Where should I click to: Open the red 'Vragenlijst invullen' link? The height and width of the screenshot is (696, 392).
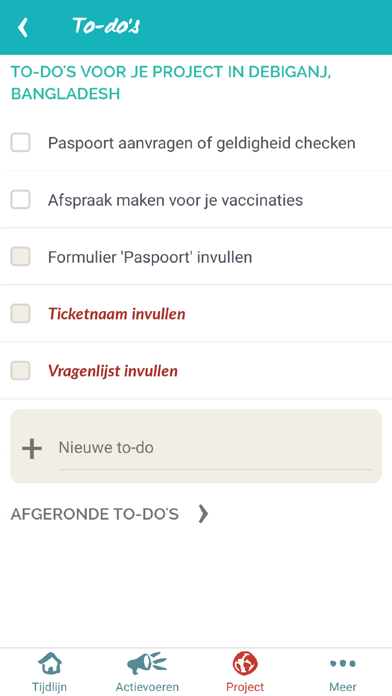click(x=113, y=371)
